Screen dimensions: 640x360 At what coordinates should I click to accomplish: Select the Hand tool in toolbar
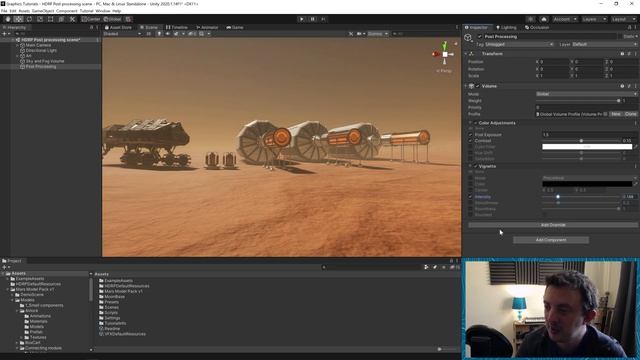tap(8, 19)
